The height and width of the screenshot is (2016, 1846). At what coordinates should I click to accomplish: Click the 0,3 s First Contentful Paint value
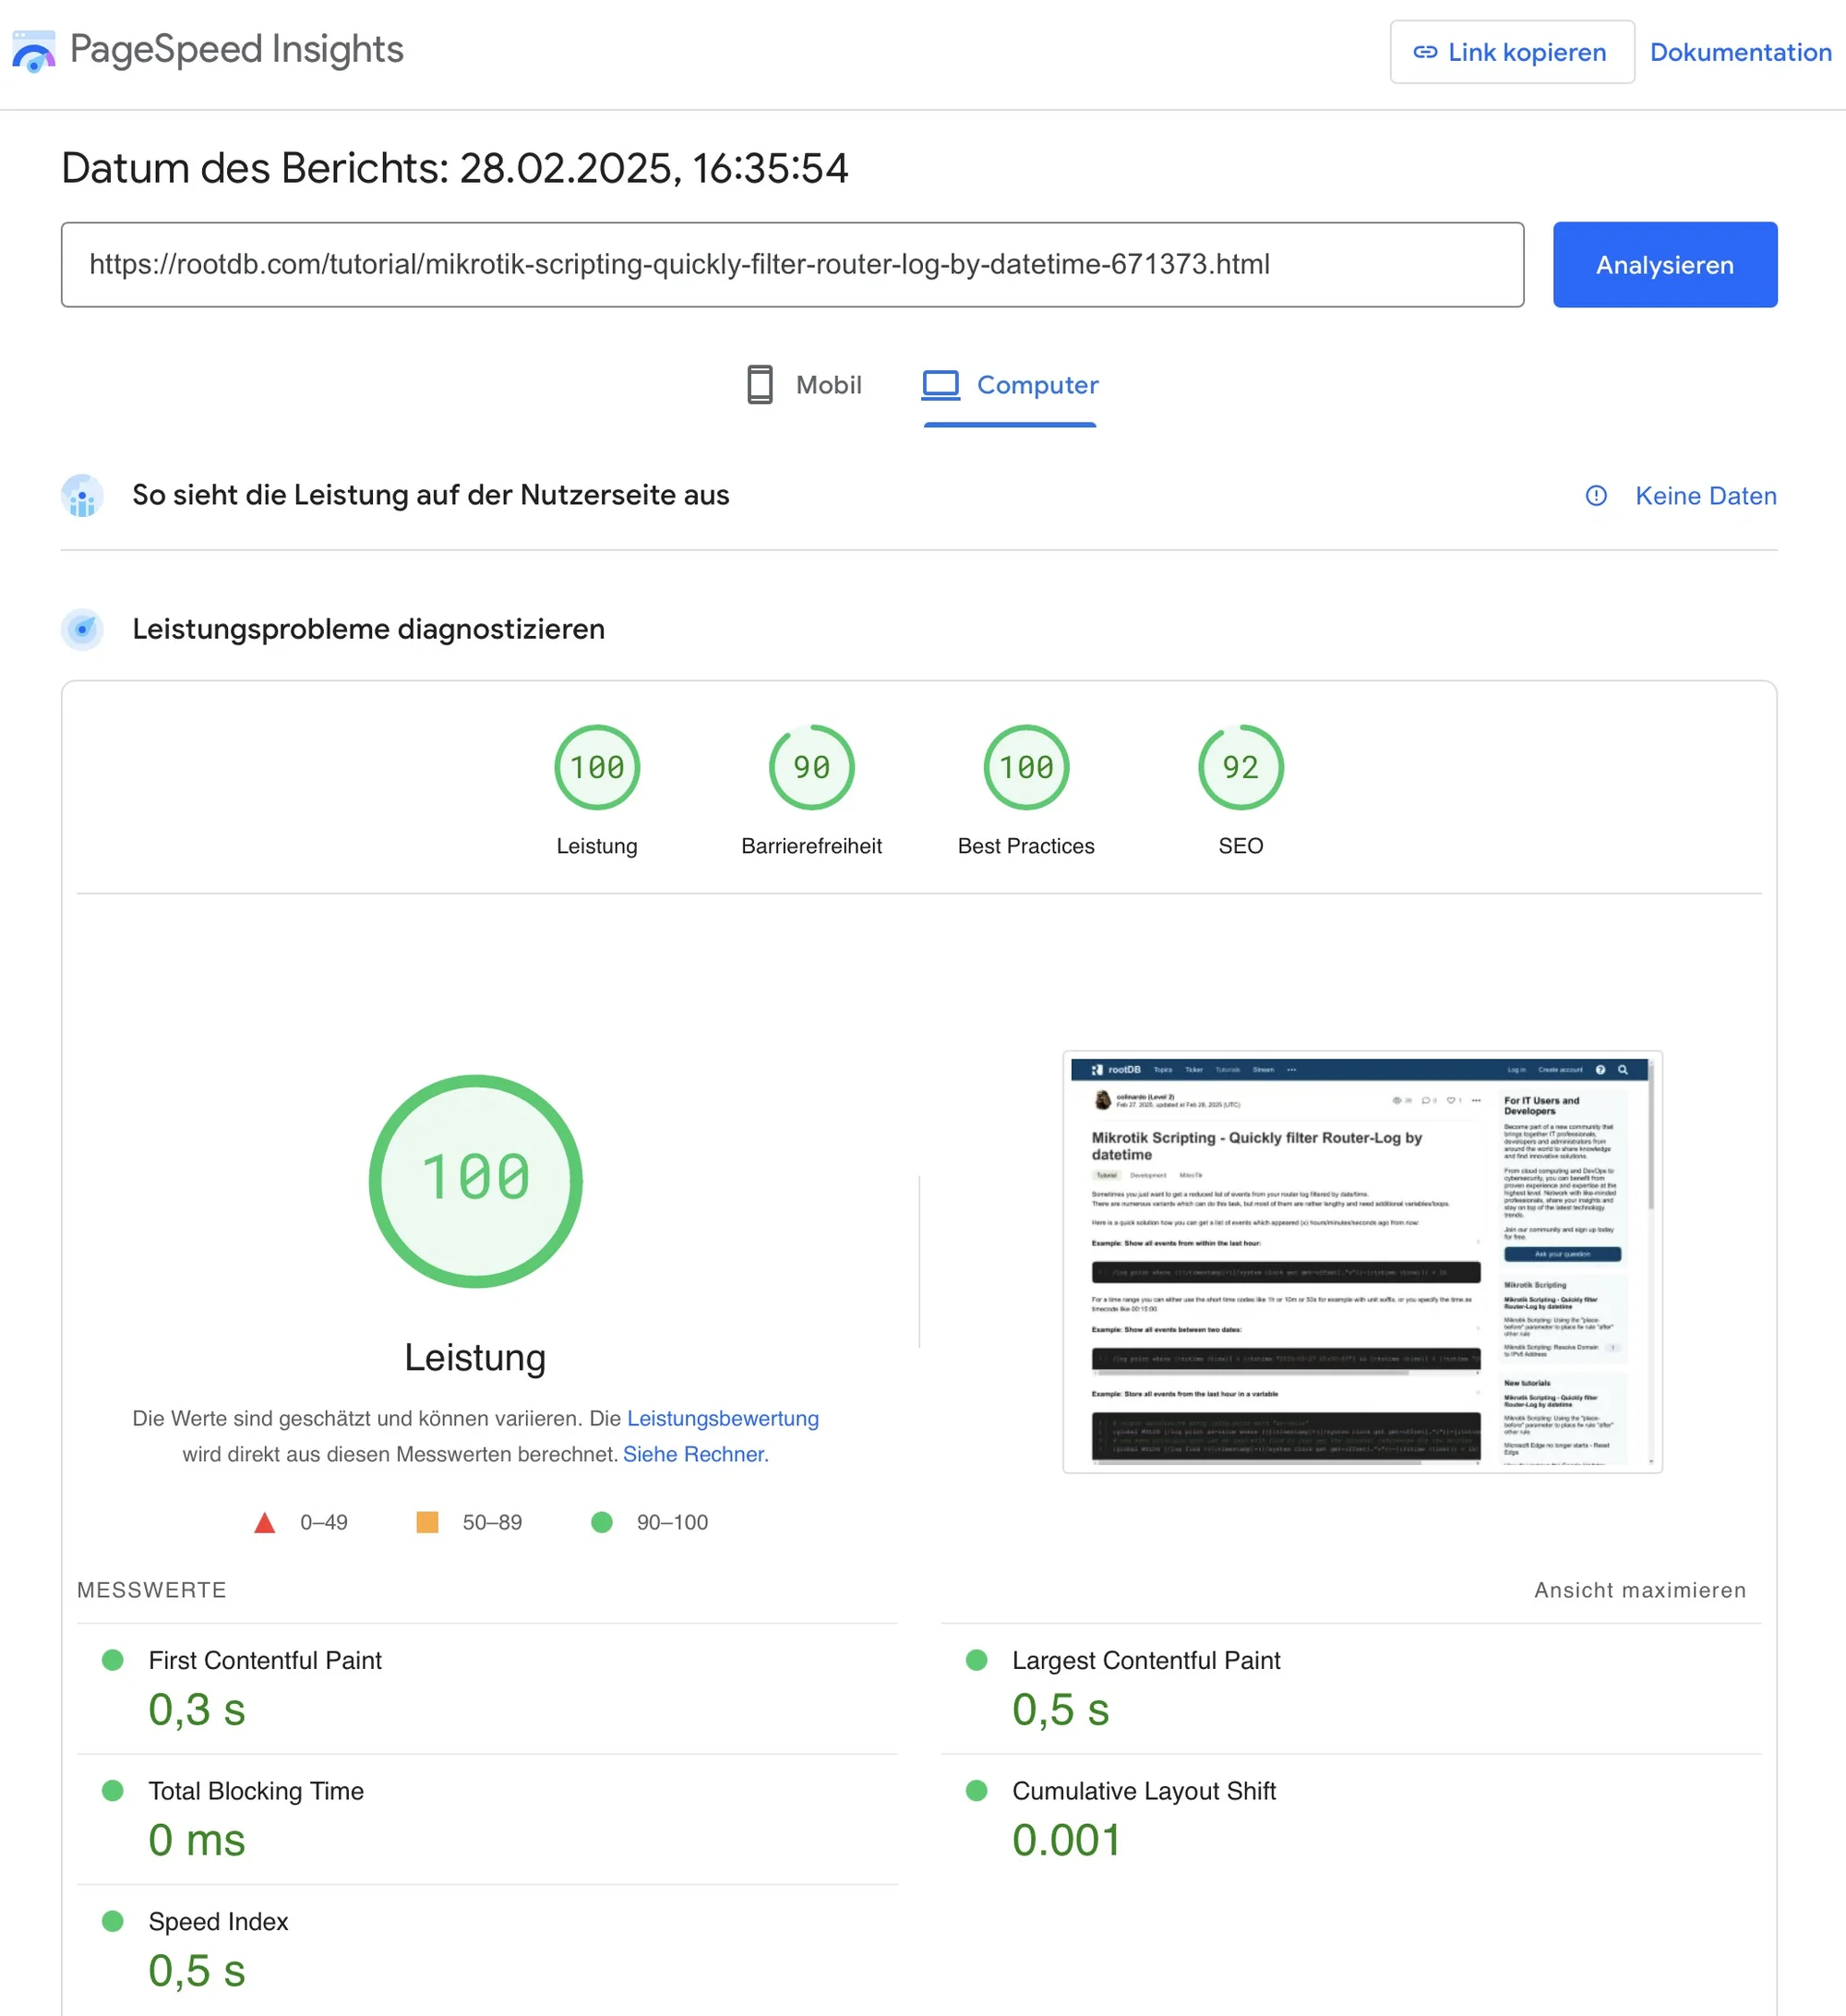[x=197, y=1710]
